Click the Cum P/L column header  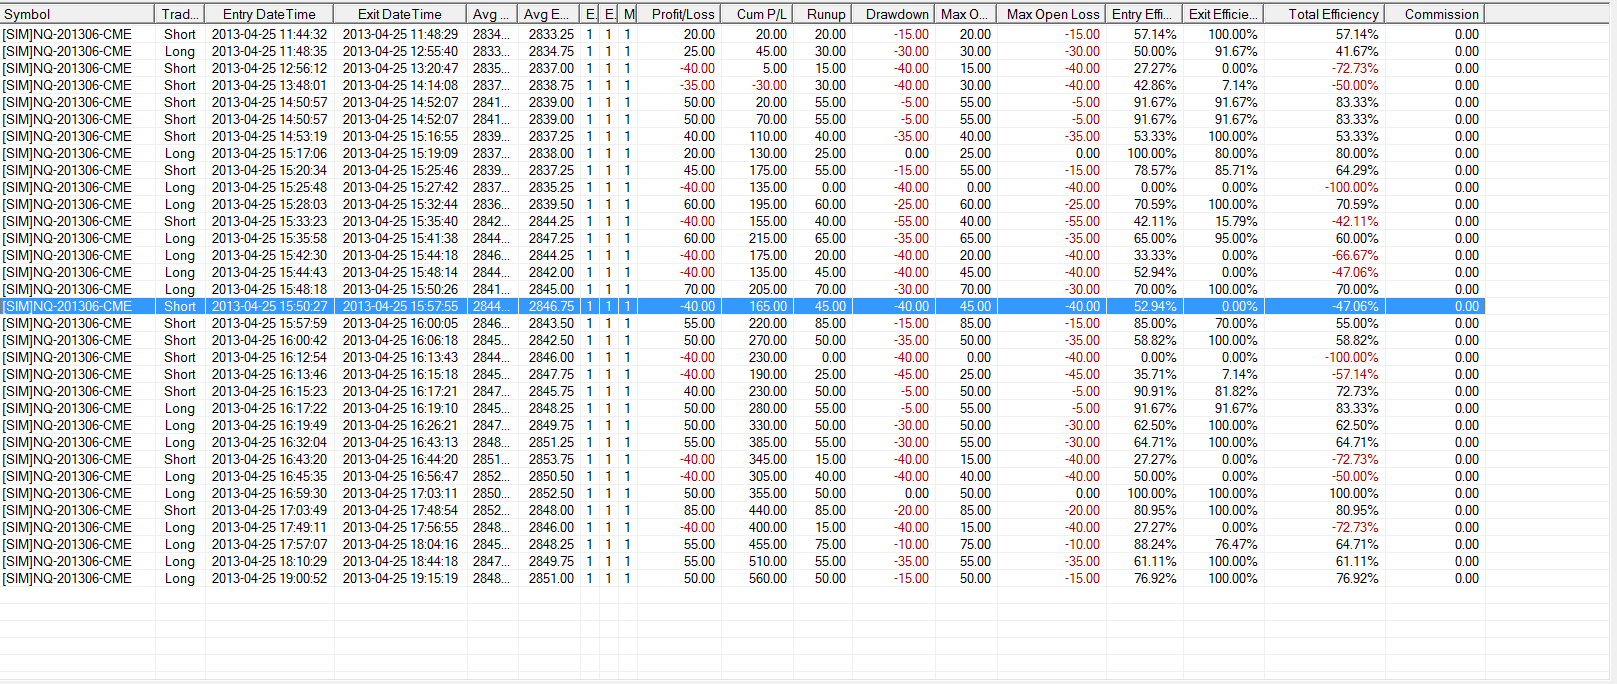tap(757, 14)
